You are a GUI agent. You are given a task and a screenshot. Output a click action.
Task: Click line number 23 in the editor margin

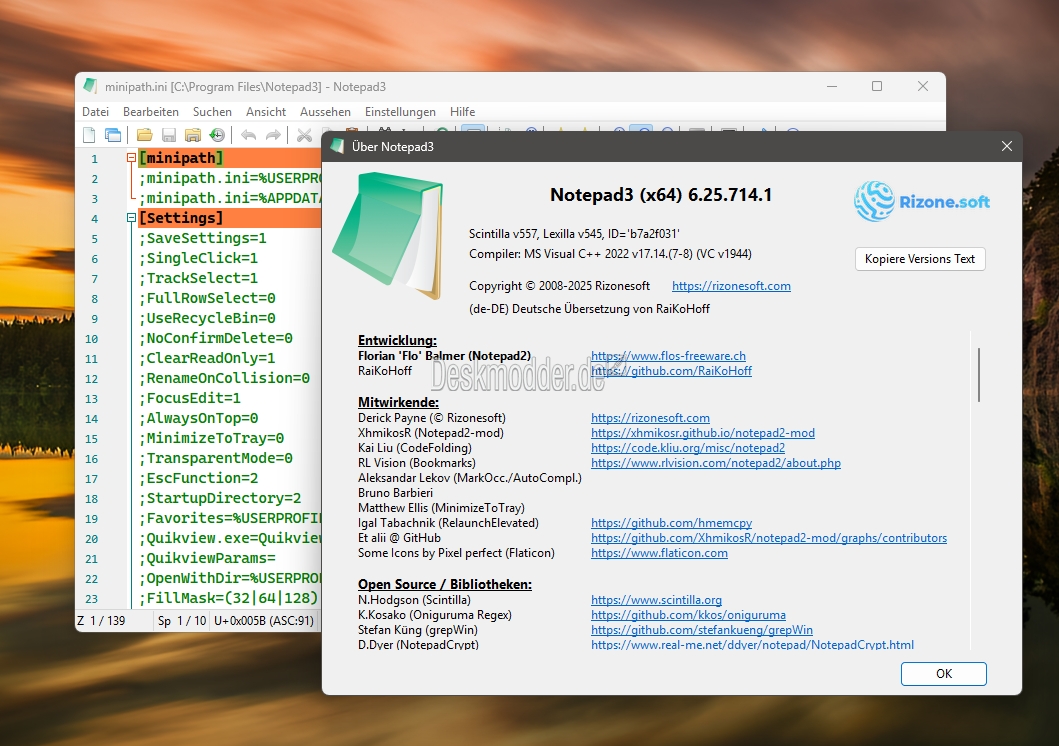92,599
